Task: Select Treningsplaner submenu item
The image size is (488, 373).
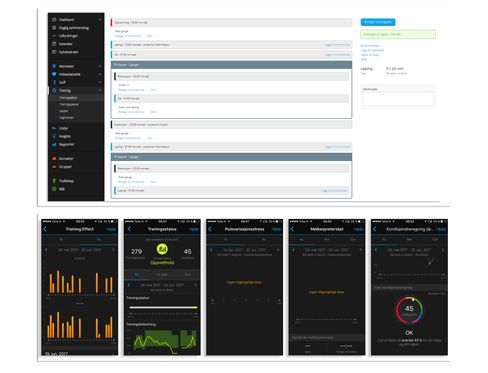Action: [x=69, y=104]
